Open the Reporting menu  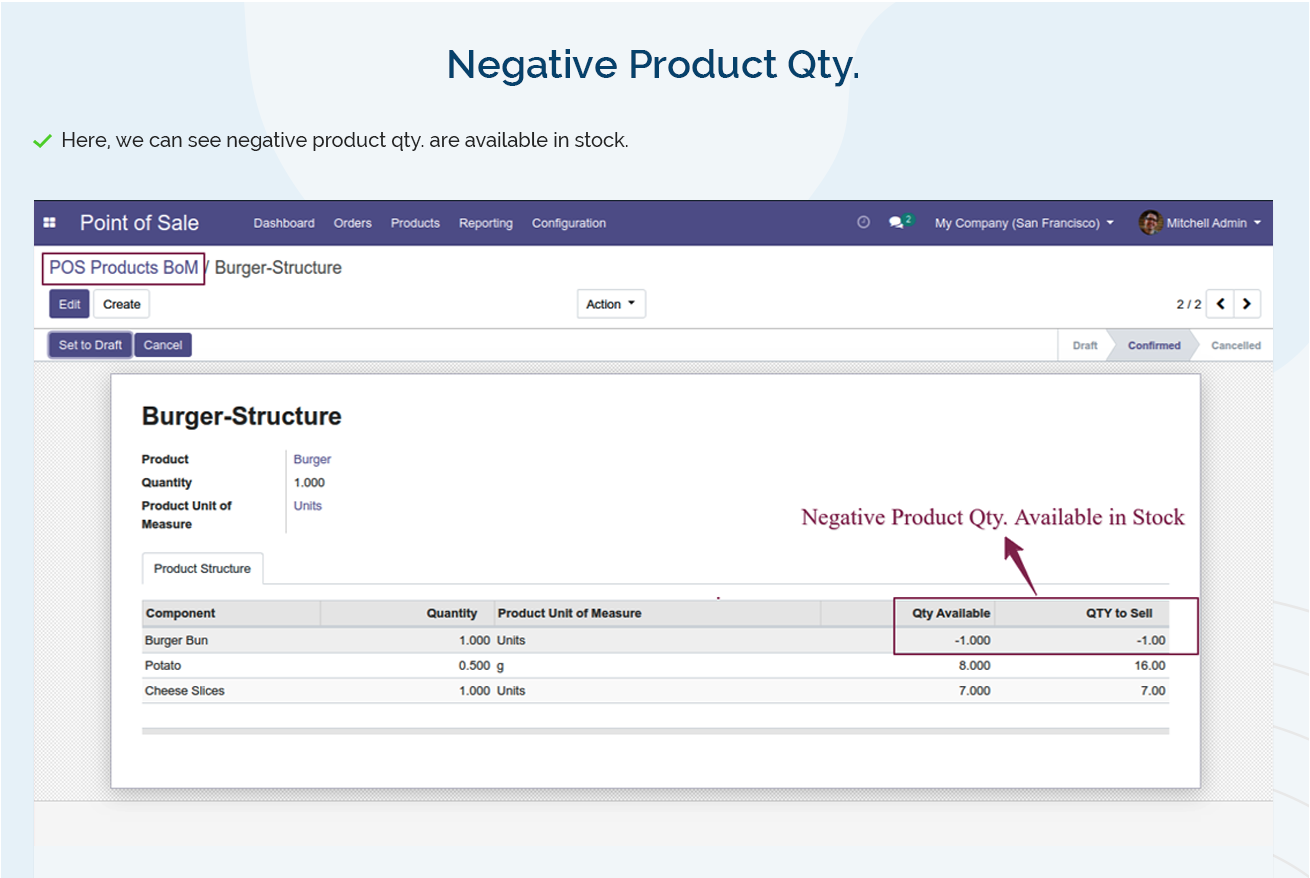click(x=486, y=223)
